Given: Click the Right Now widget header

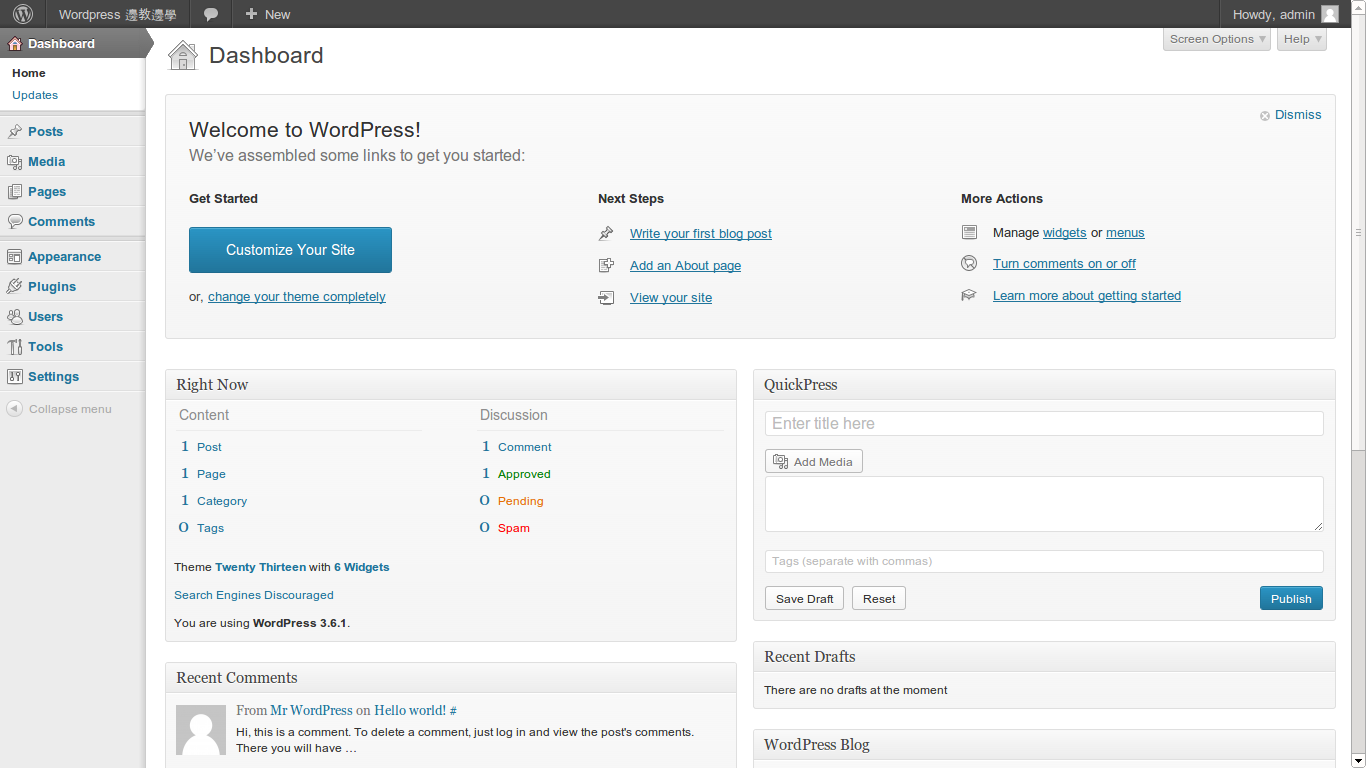Looking at the screenshot, I should click(451, 385).
